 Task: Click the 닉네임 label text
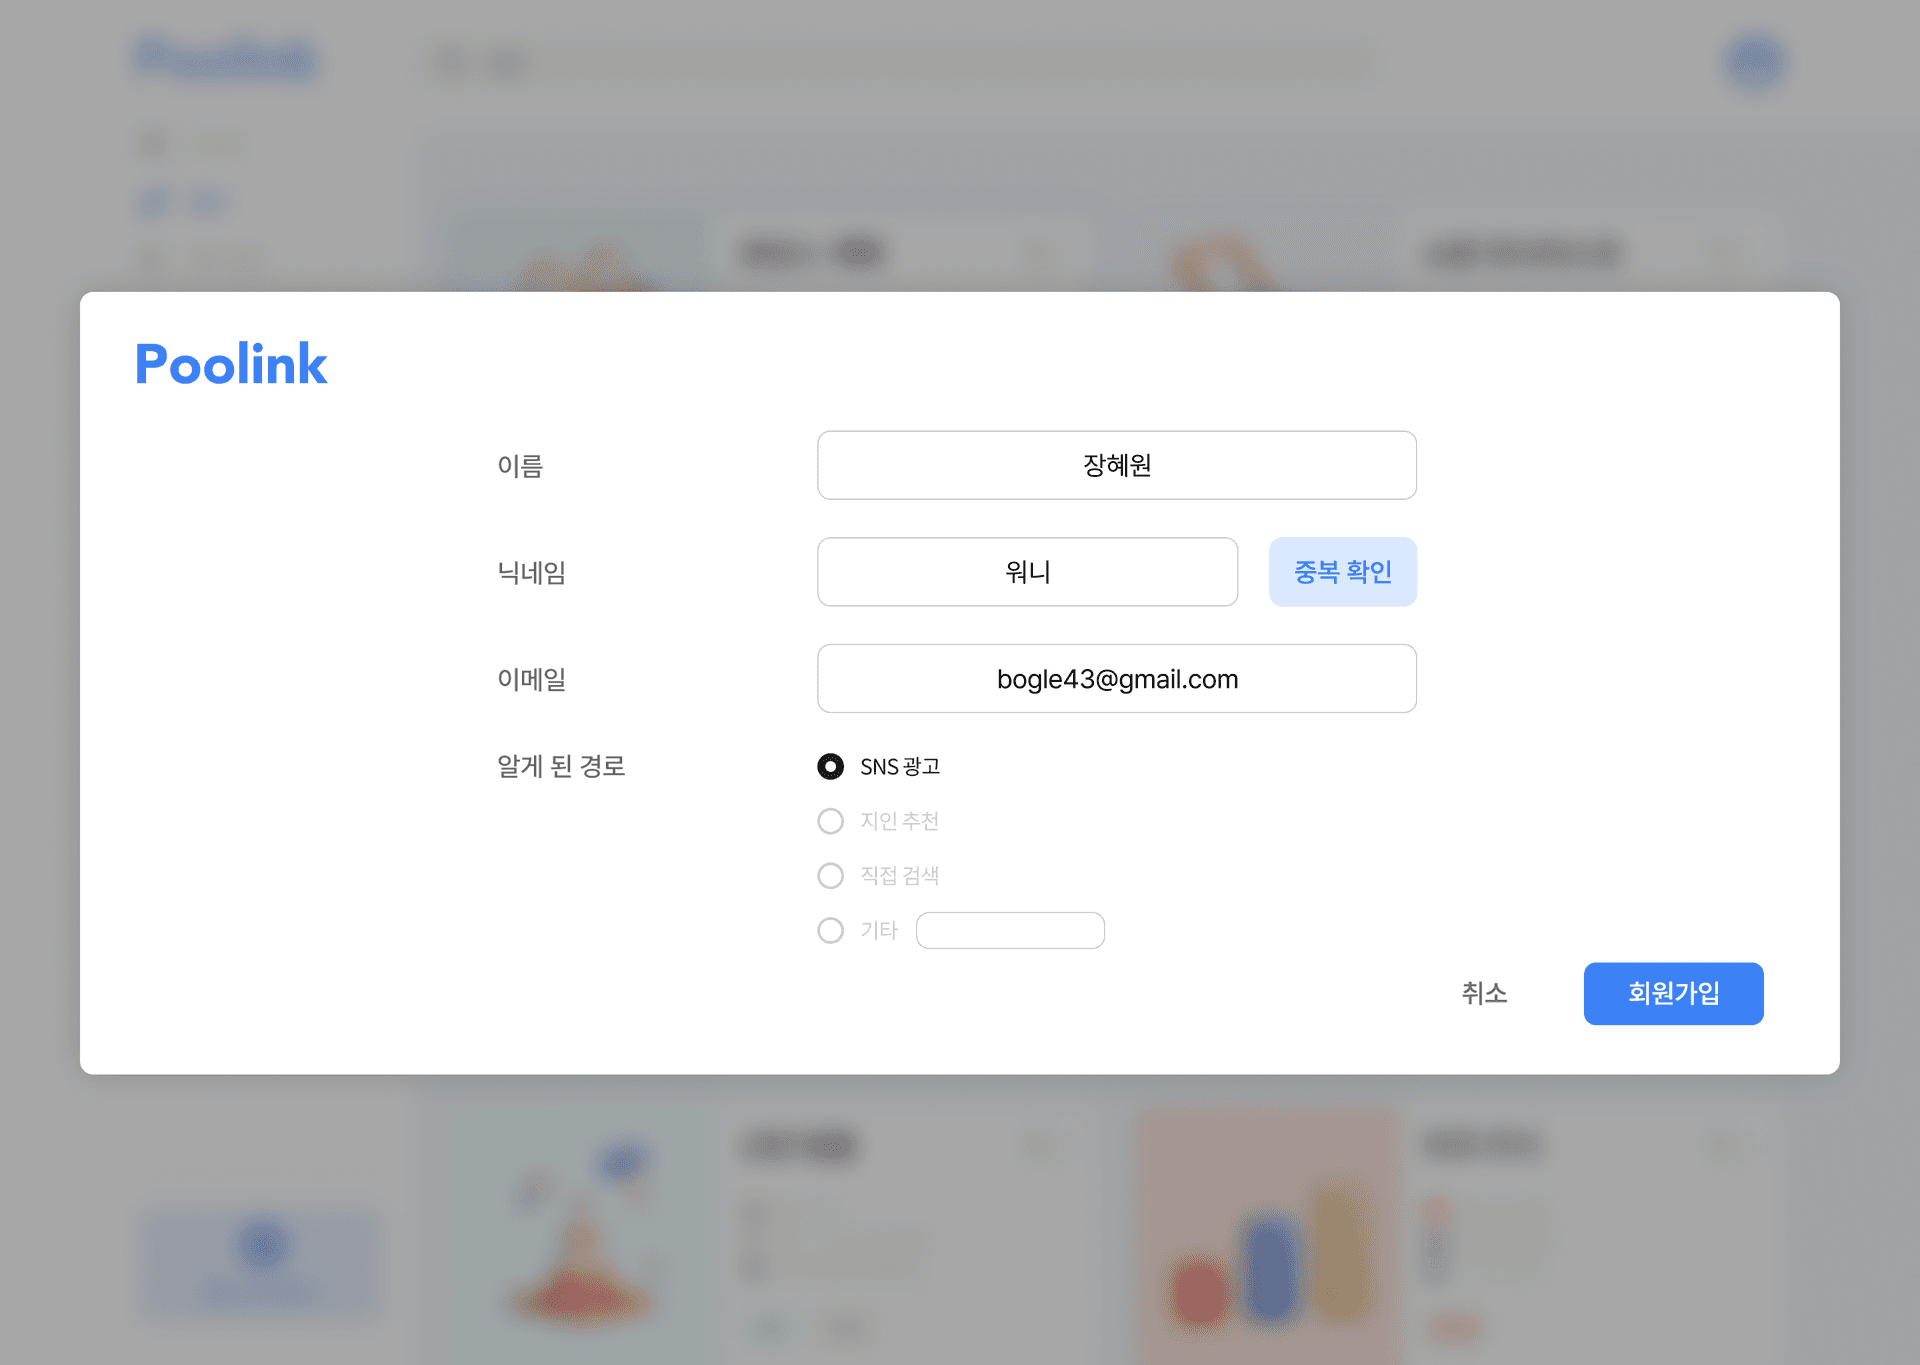point(532,572)
